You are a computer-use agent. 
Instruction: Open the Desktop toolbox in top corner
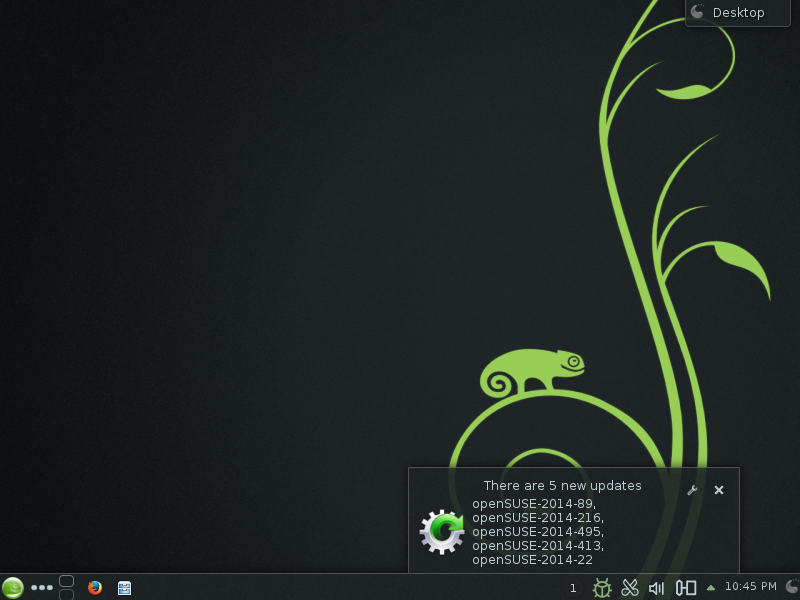point(738,13)
